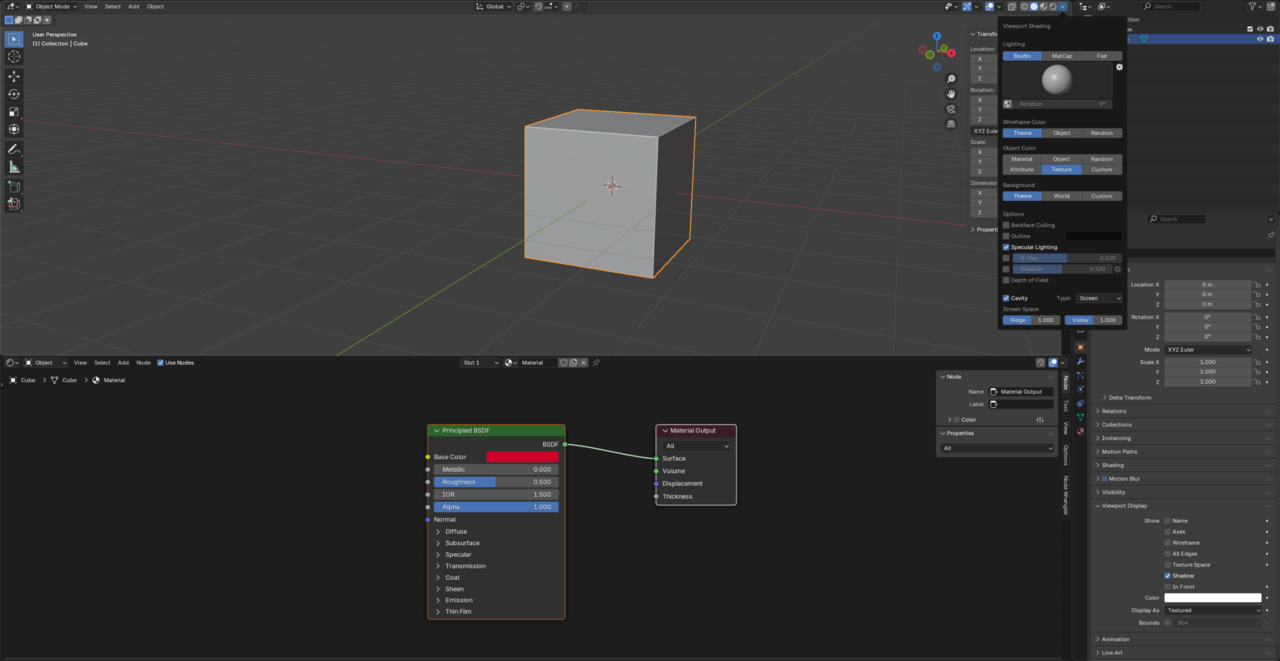Open the Display As Textured dropdown
Screen dimensions: 1280x661
(x=1213, y=610)
